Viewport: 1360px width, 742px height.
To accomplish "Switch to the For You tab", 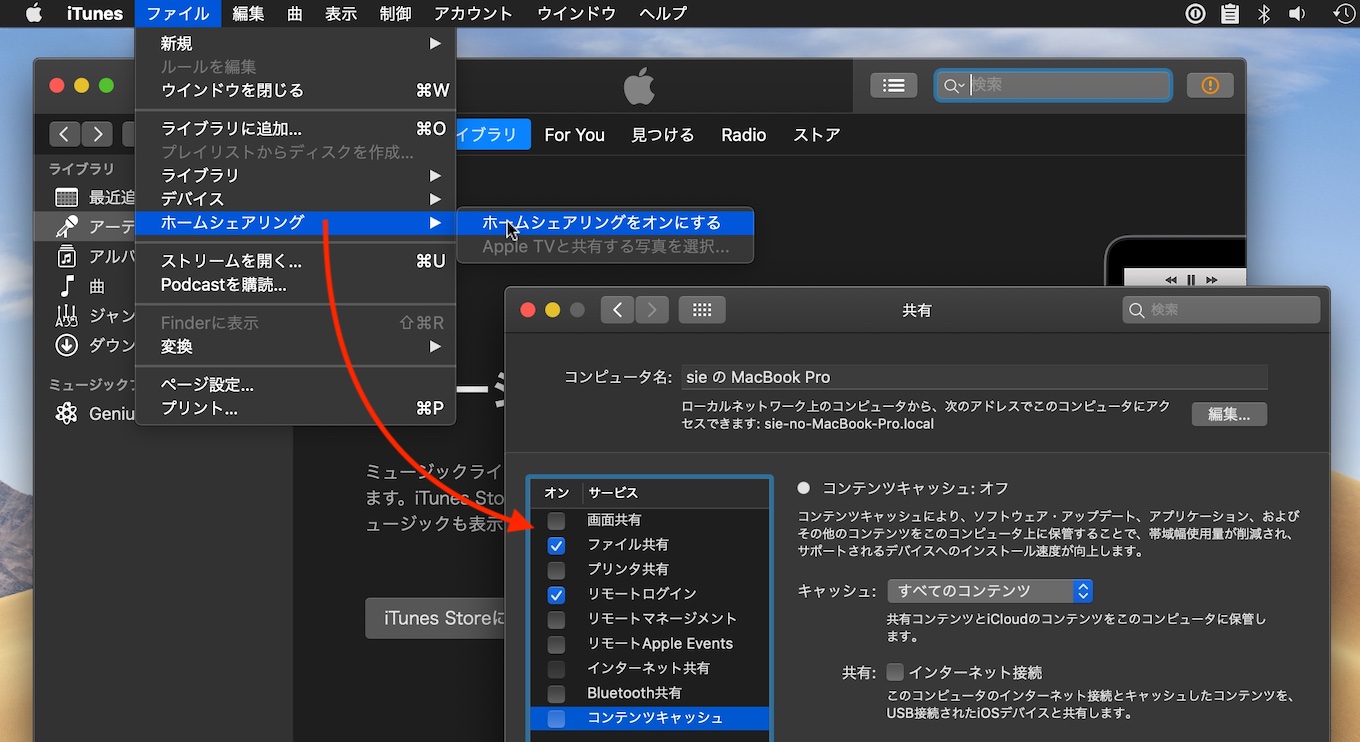I will point(574,135).
